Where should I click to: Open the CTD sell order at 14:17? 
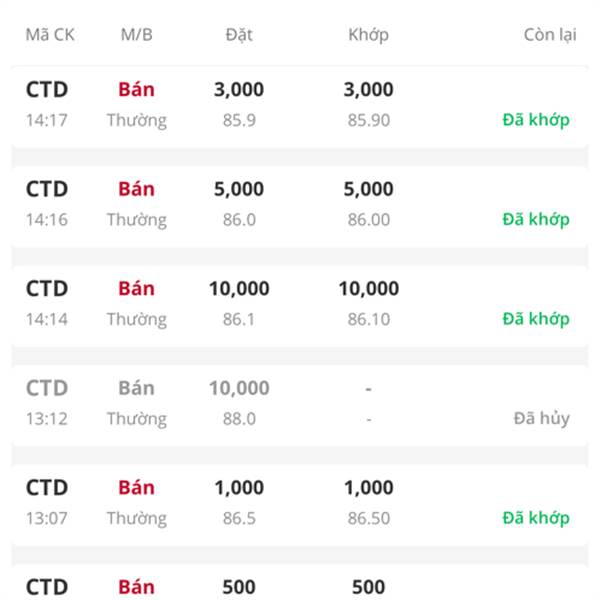pyautogui.click(x=300, y=106)
